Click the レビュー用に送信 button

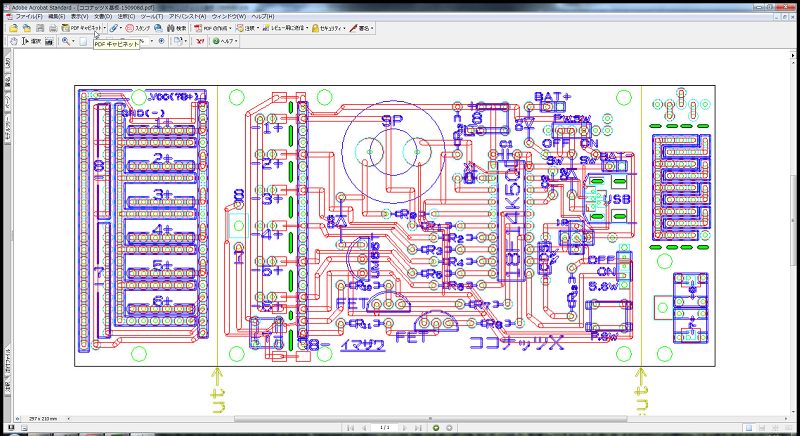coord(284,28)
